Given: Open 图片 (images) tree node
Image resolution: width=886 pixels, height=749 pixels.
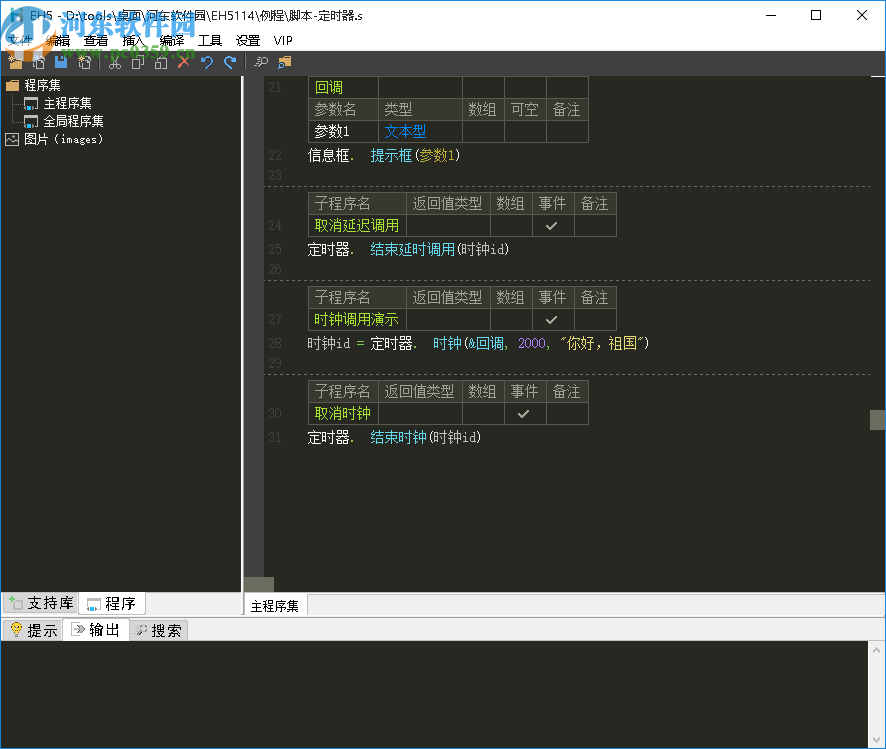Looking at the screenshot, I should pyautogui.click(x=62, y=140).
